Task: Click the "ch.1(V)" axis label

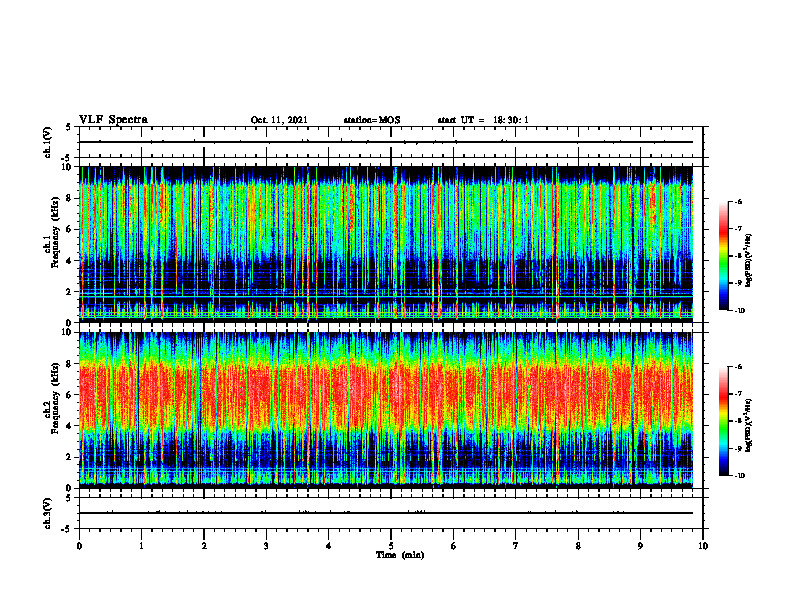Action: tap(47, 142)
